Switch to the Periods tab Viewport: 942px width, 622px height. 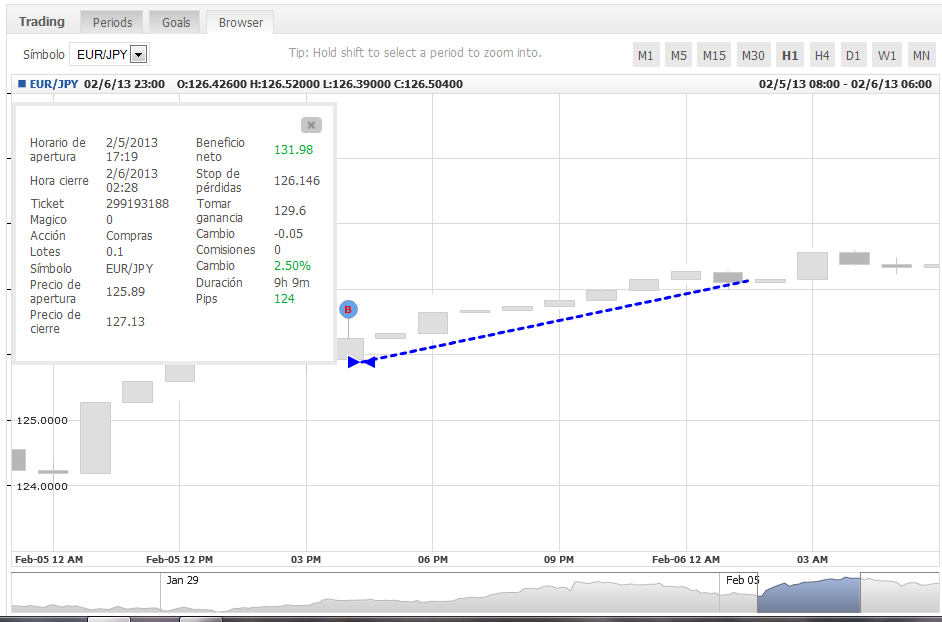(x=112, y=23)
